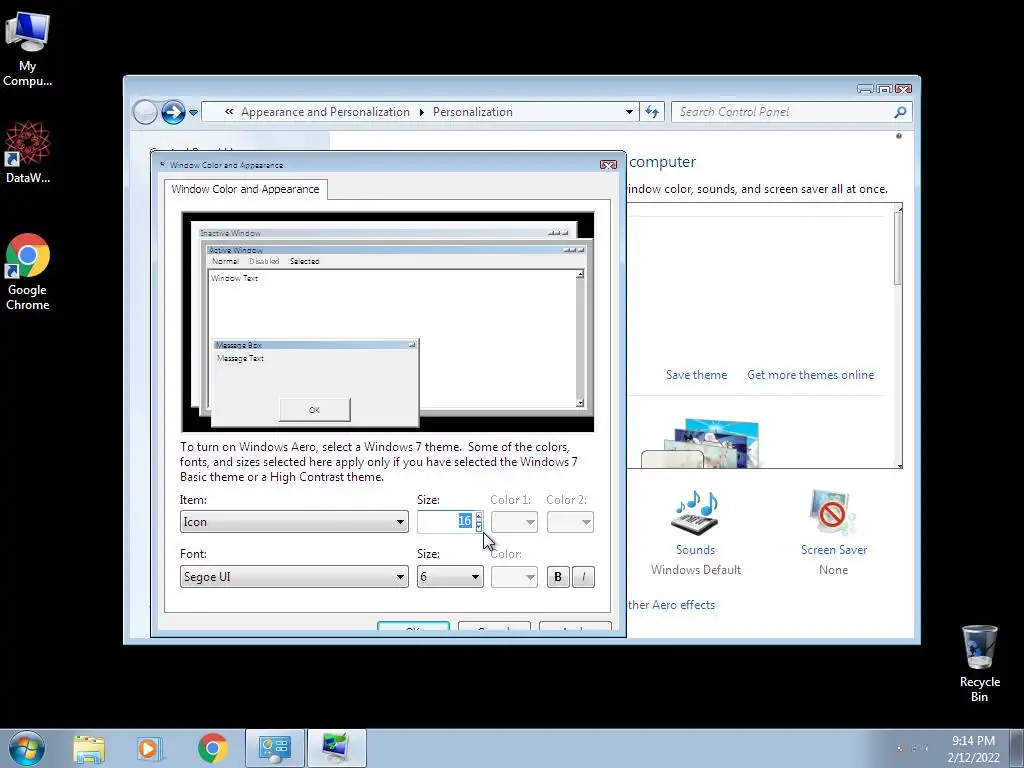Click the Screen Saver link label

tap(834, 550)
